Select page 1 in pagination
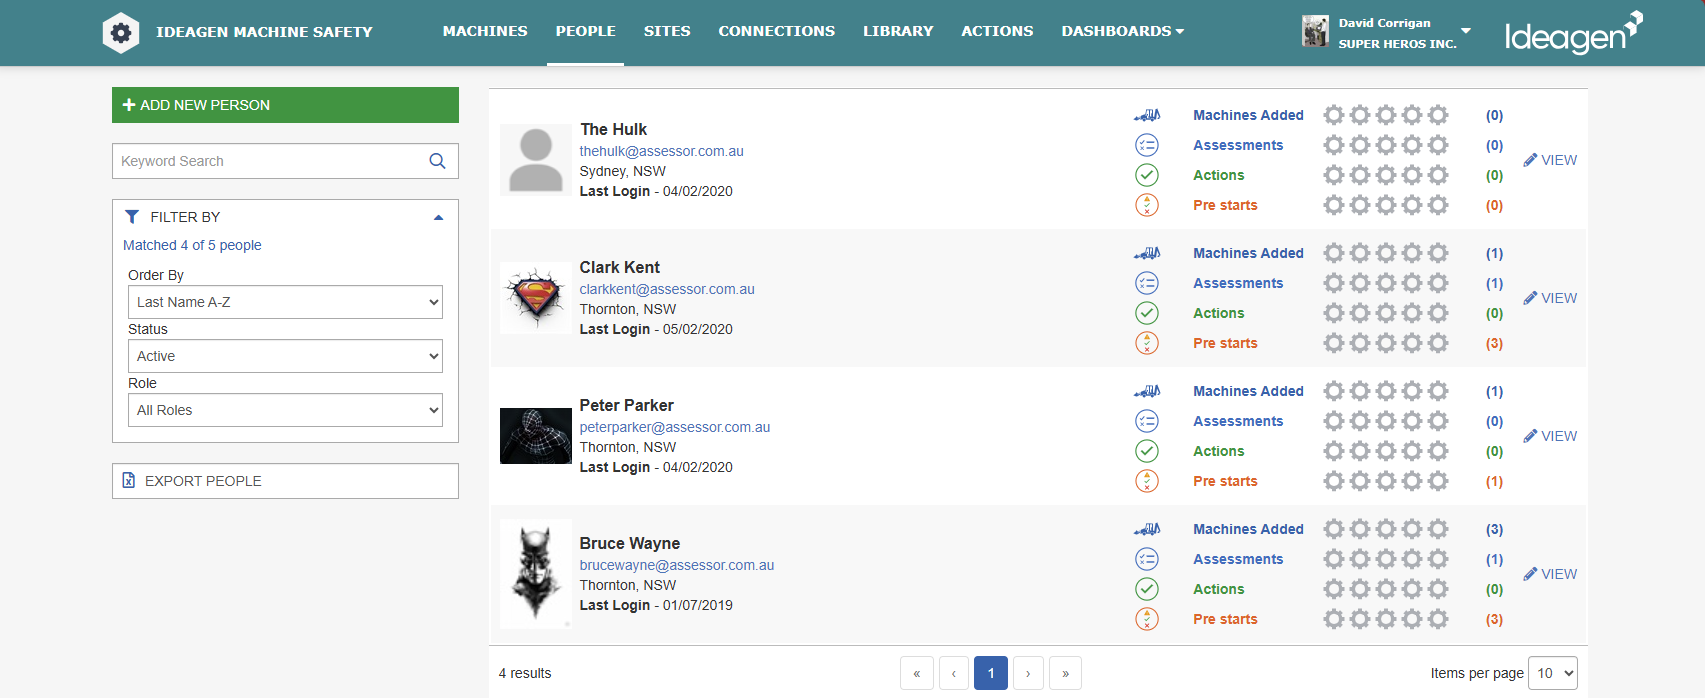Image resolution: width=1705 pixels, height=698 pixels. 991,673
